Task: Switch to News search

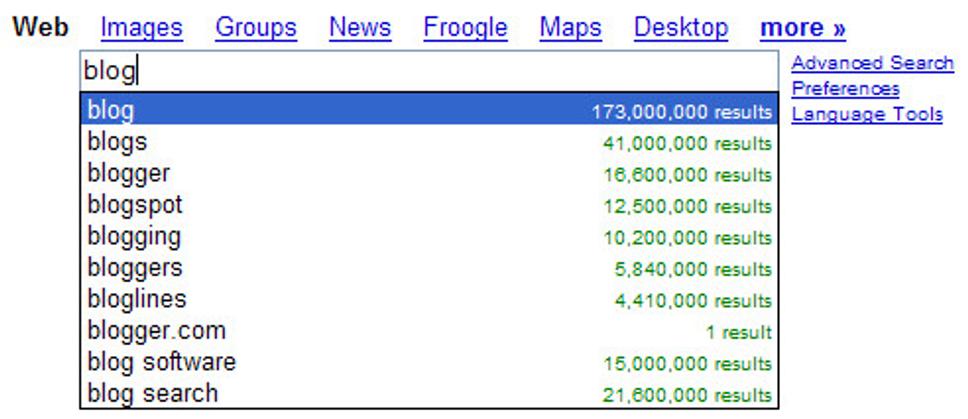Action: pos(361,28)
